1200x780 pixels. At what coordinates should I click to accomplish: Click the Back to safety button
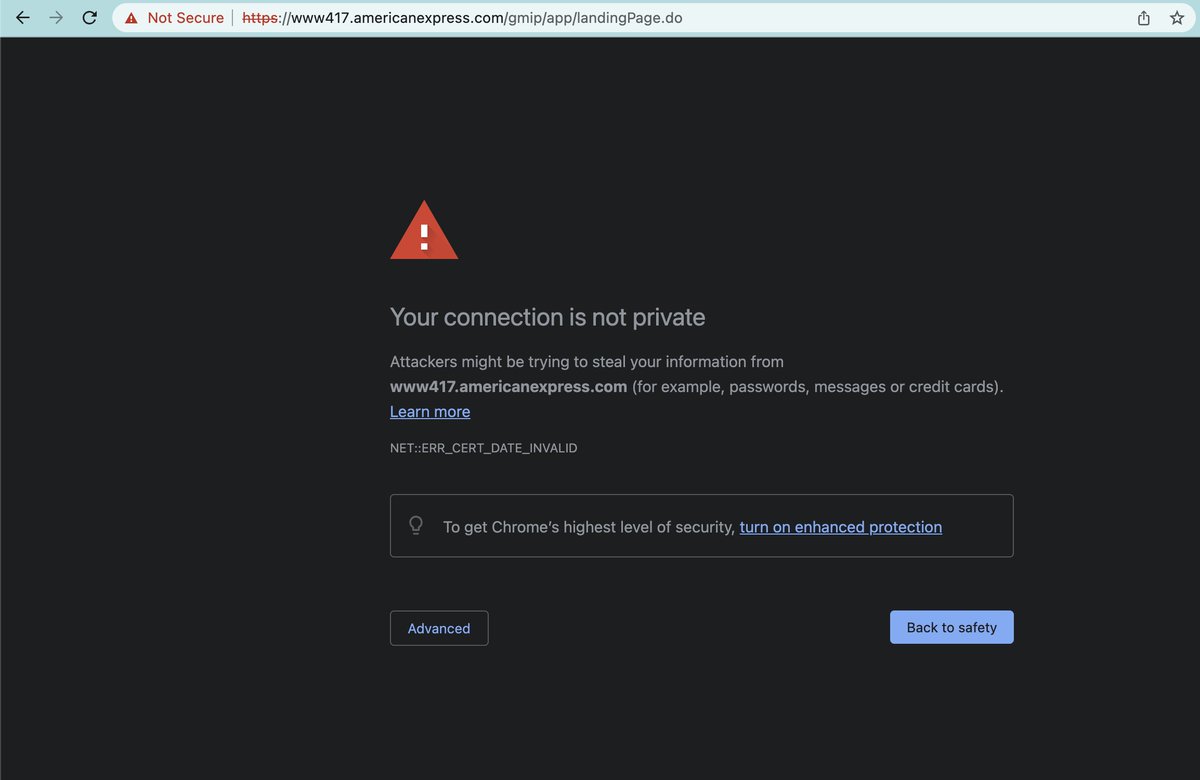tap(952, 627)
